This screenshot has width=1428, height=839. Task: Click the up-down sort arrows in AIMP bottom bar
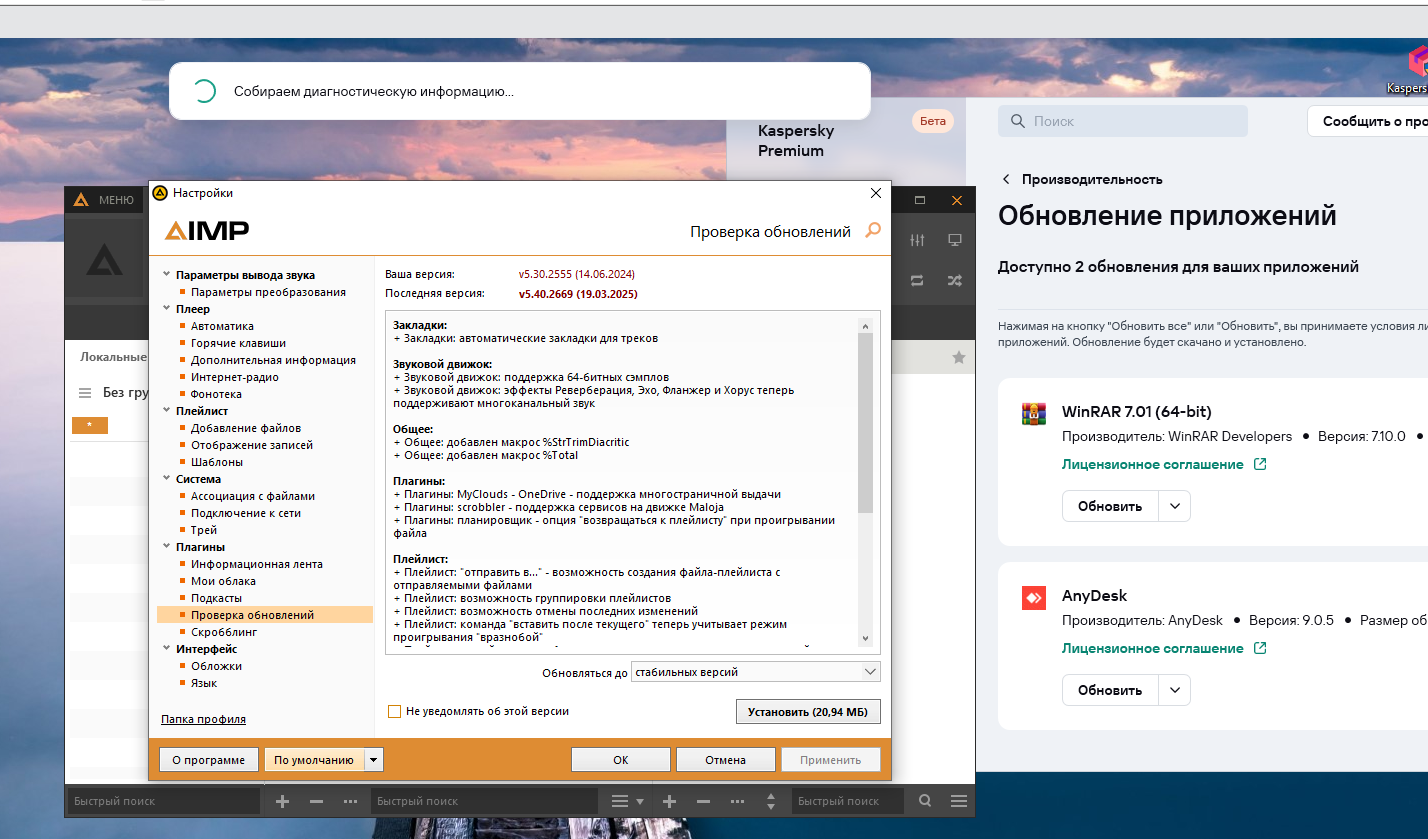coord(771,801)
